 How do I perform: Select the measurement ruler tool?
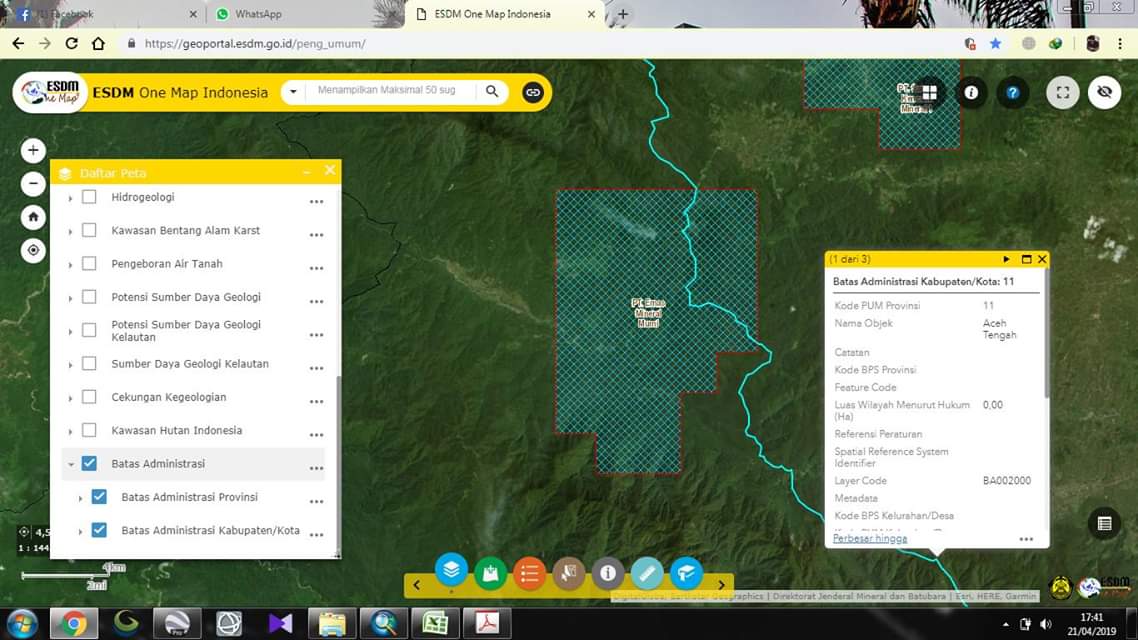(647, 573)
